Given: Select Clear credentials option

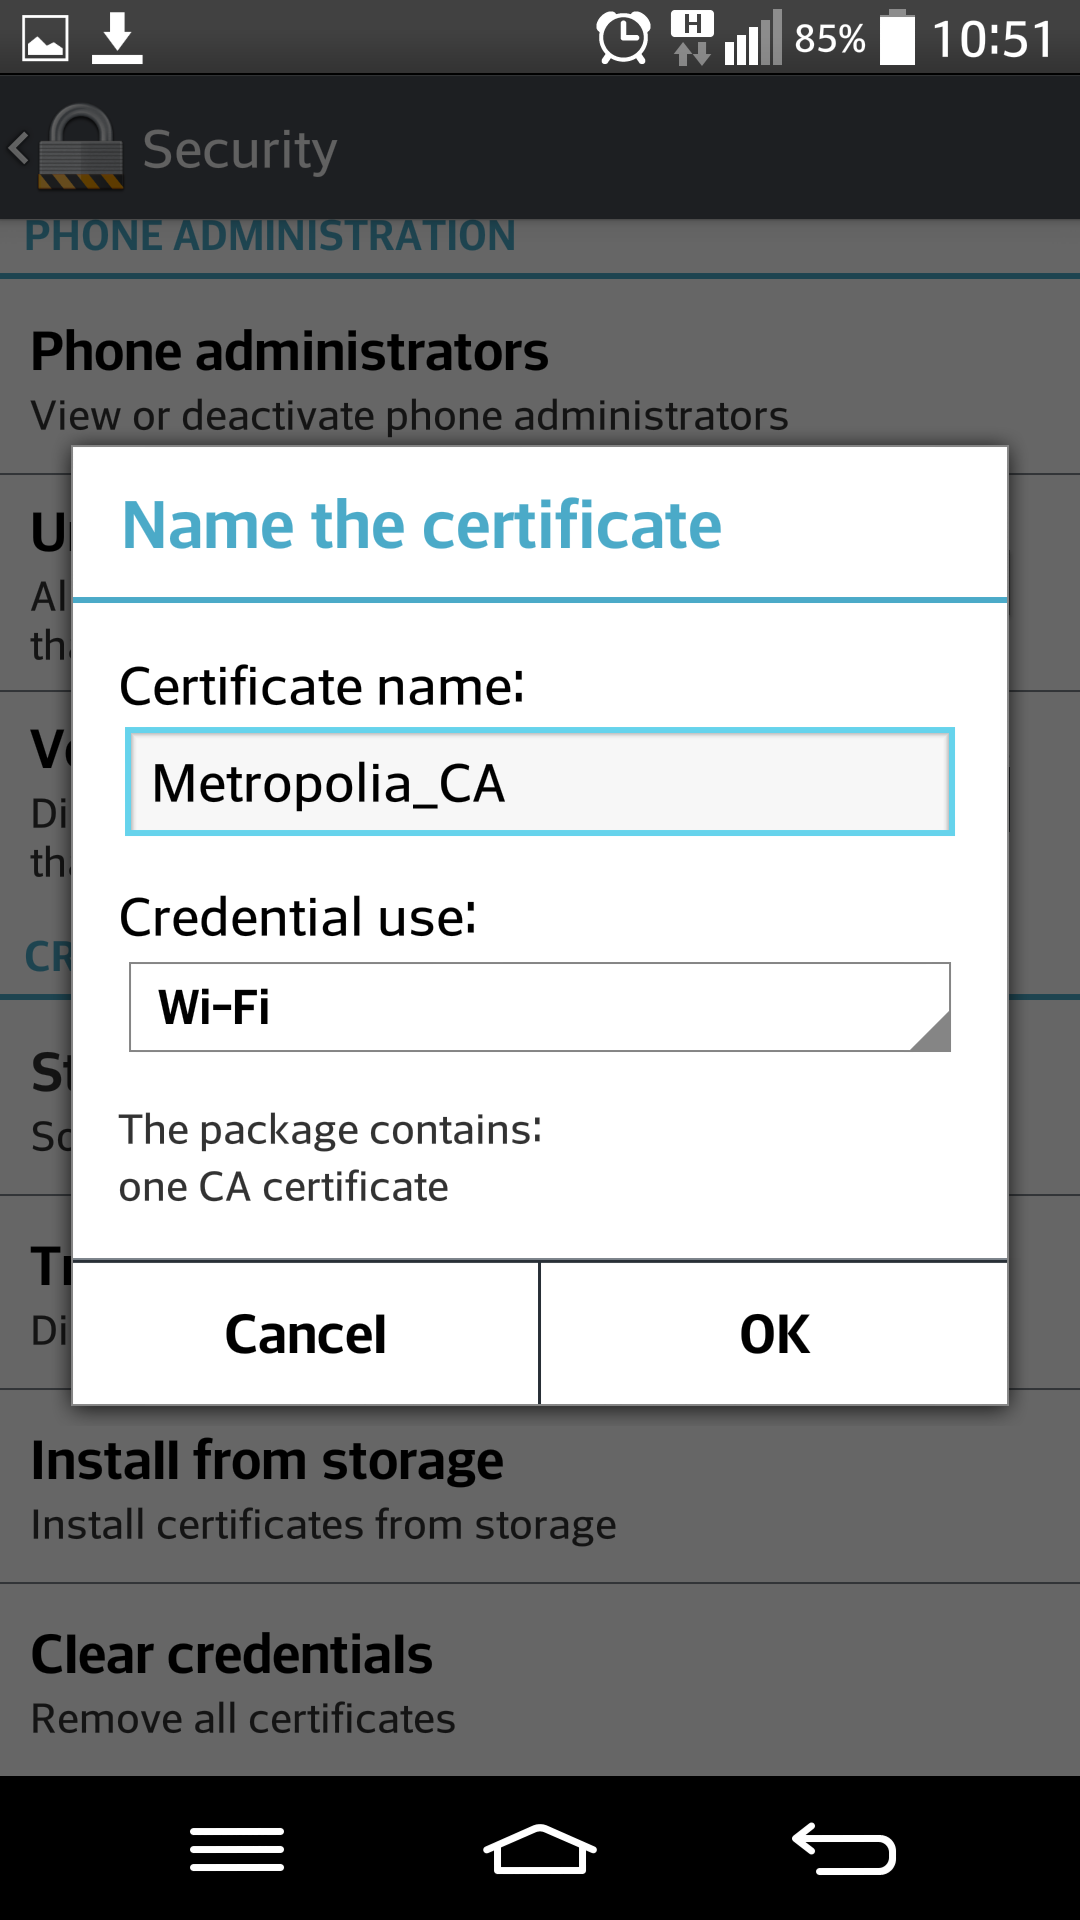Looking at the screenshot, I should (x=540, y=1682).
